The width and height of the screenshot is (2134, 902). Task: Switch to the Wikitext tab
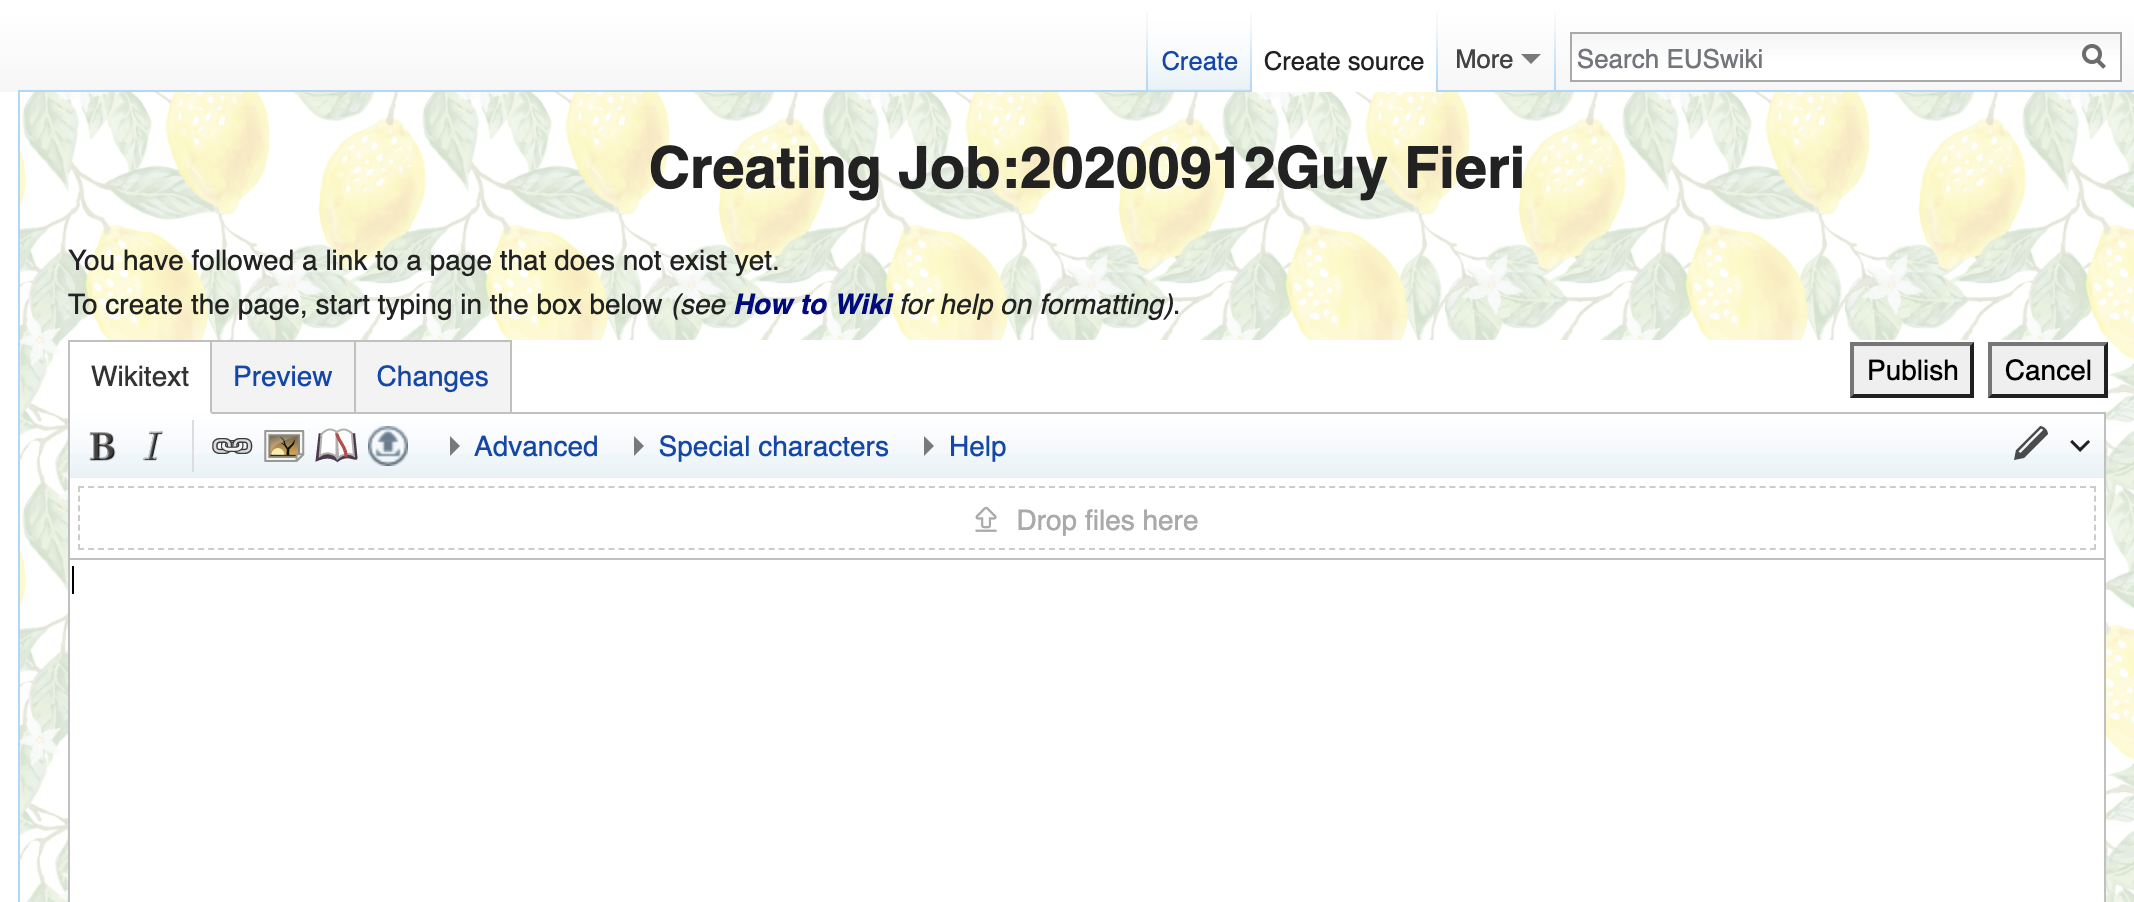point(140,376)
